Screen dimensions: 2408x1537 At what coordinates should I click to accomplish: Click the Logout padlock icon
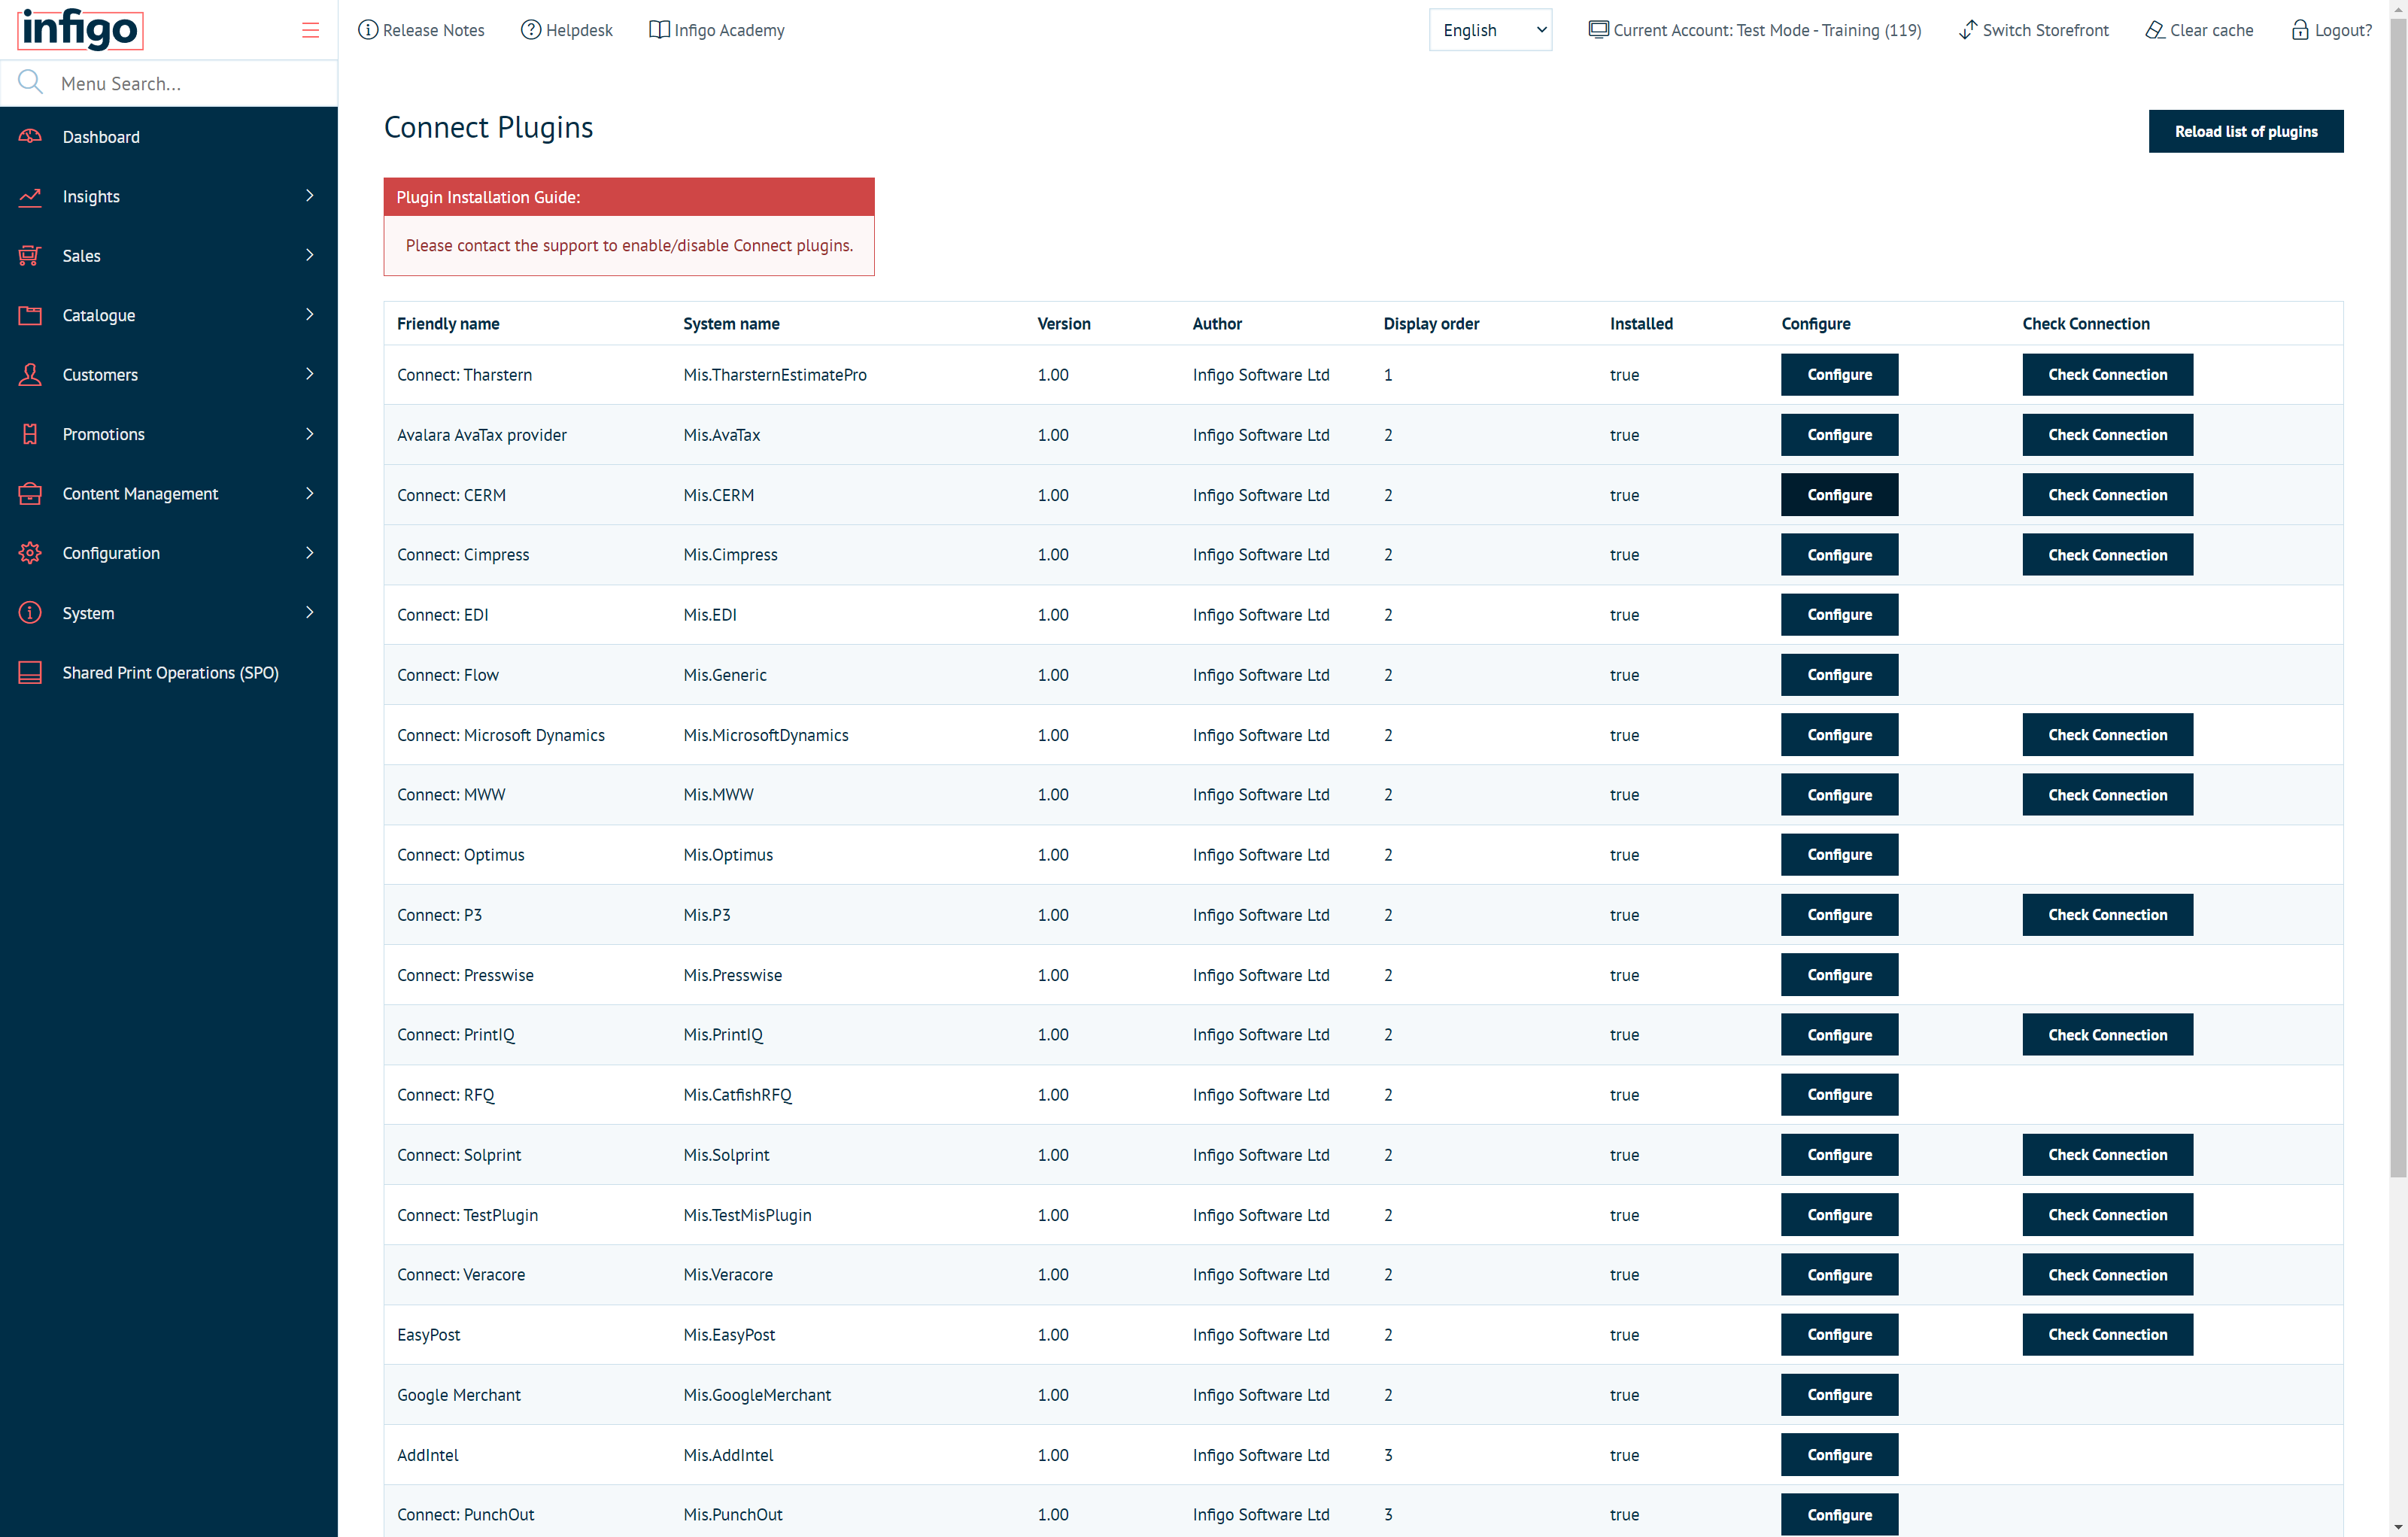pos(2300,30)
